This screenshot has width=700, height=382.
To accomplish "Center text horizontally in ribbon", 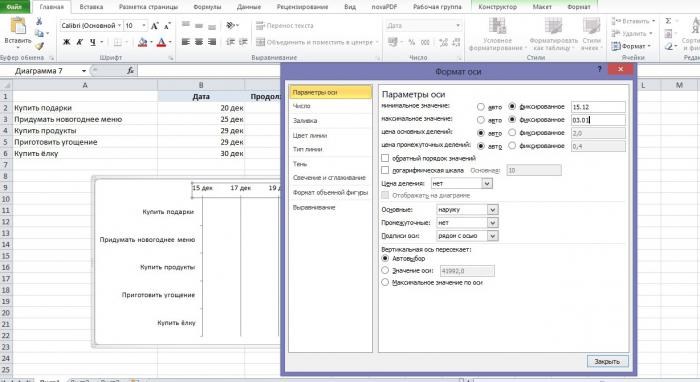I will pyautogui.click(x=199, y=42).
